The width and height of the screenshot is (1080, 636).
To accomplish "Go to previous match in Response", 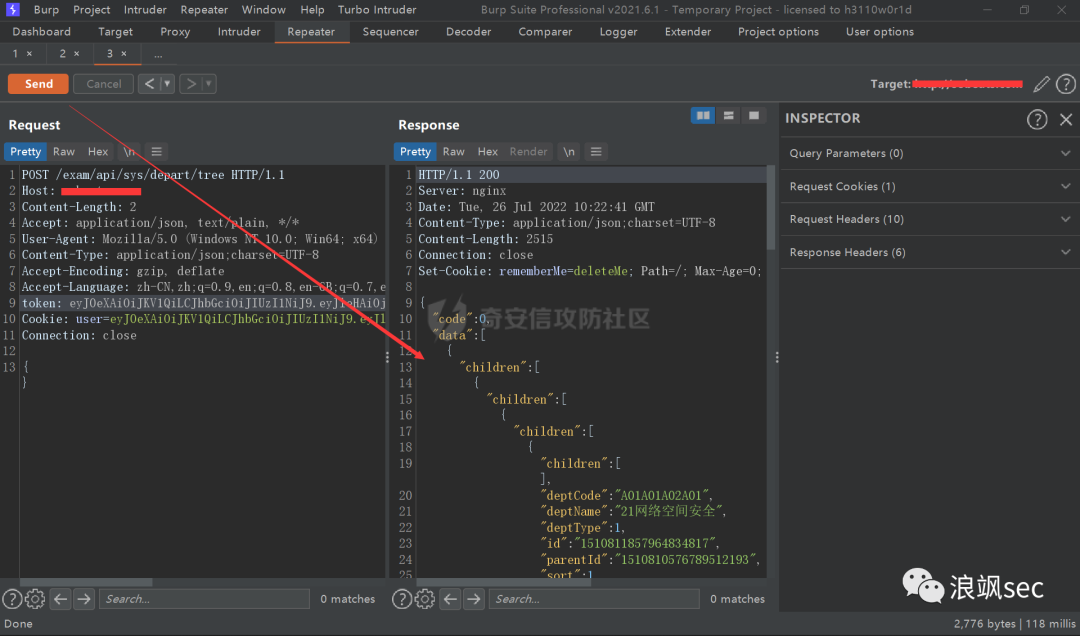I will coord(450,599).
